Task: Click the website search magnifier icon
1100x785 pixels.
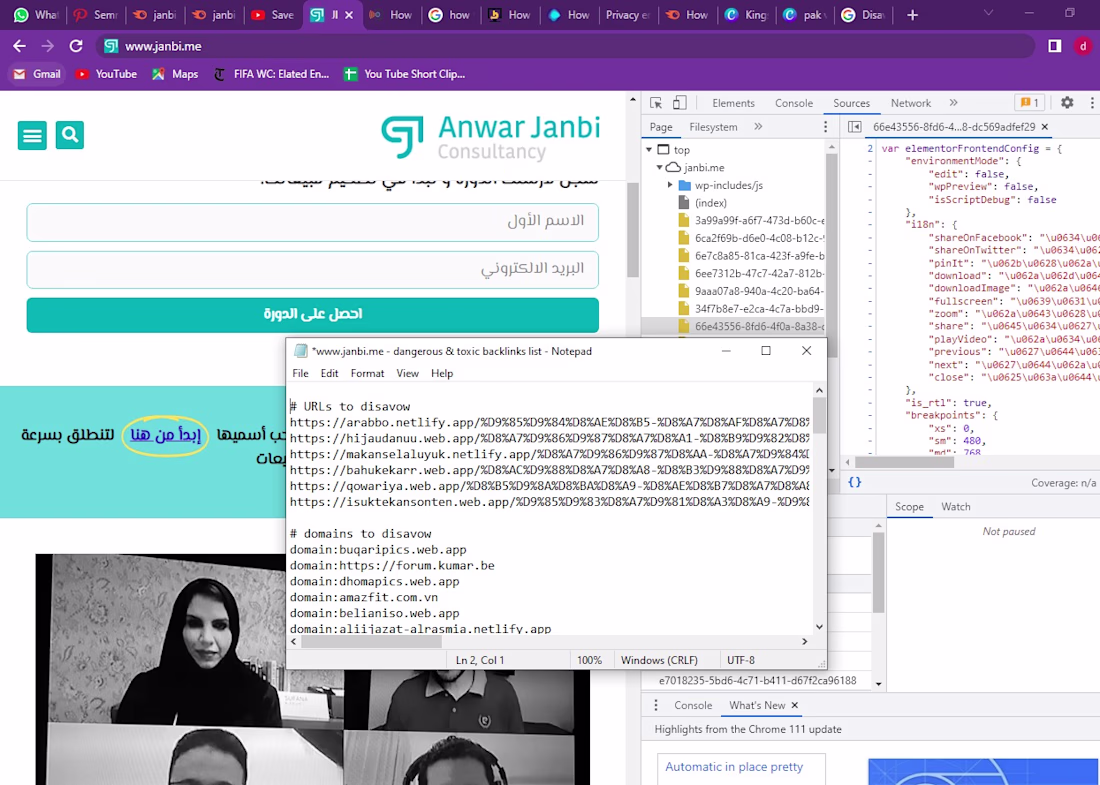Action: (x=70, y=135)
